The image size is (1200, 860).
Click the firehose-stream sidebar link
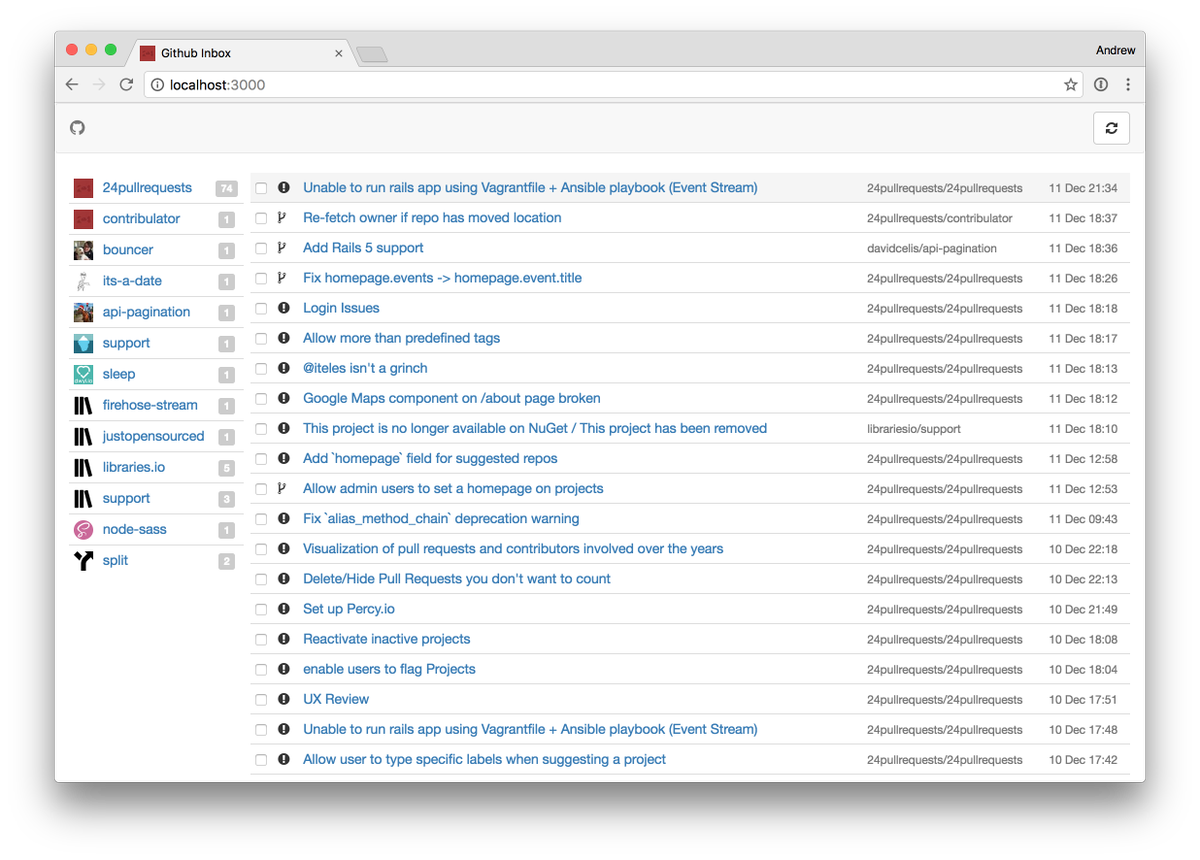[x=150, y=405]
